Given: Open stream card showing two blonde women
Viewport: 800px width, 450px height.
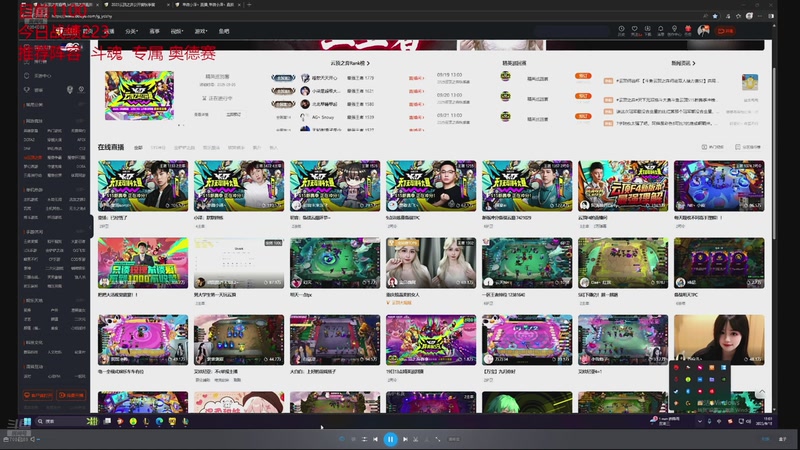Looking at the screenshot, I should coord(431,263).
